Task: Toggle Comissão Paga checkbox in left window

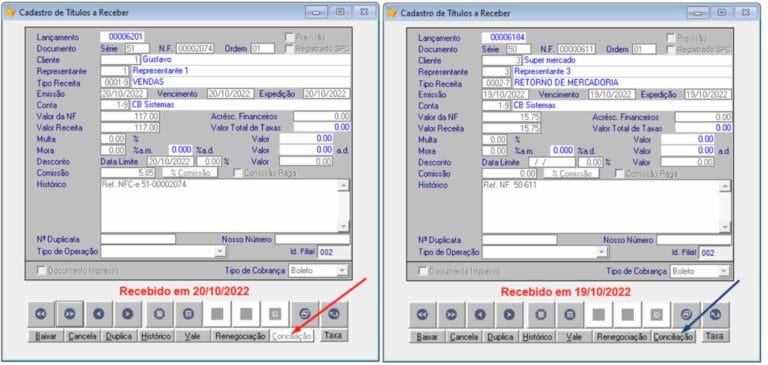Action: (237, 173)
